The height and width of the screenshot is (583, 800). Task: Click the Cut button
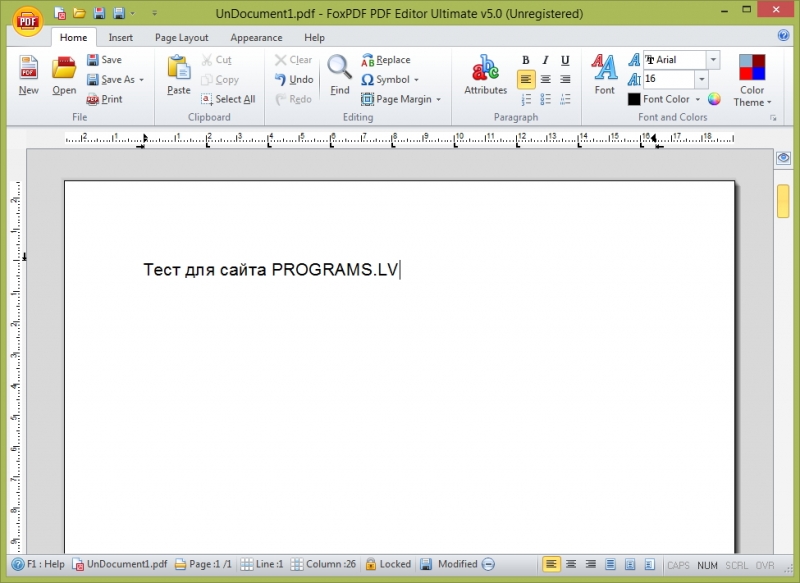(x=216, y=60)
